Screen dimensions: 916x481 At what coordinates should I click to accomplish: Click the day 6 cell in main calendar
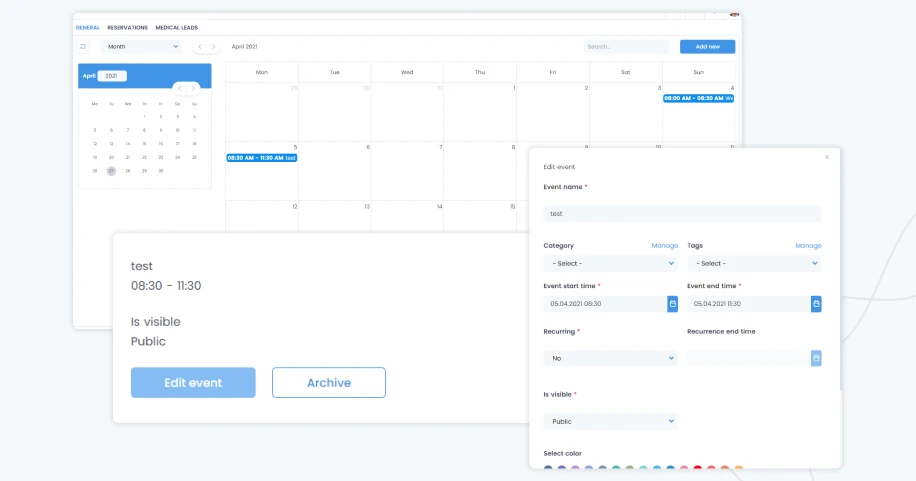click(335, 171)
